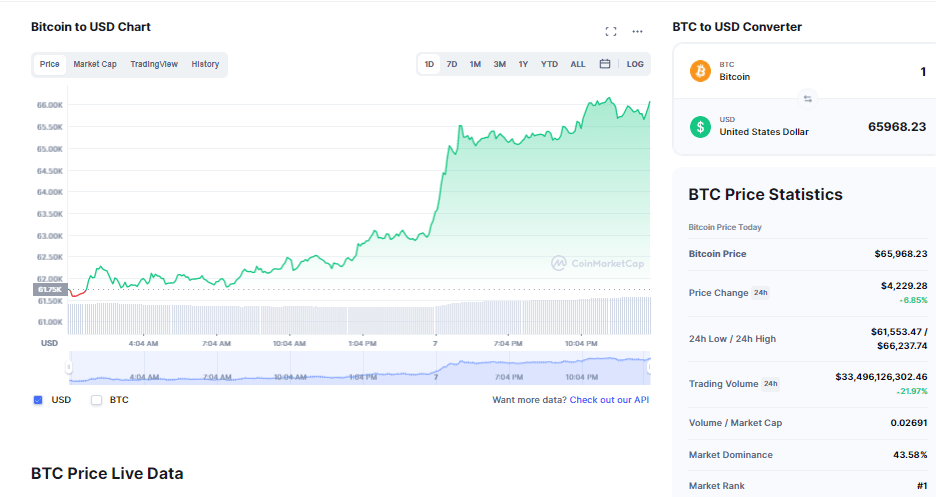Click the Bitcoin Price value $65,968.23
The height and width of the screenshot is (497, 936).
pyautogui.click(x=901, y=254)
